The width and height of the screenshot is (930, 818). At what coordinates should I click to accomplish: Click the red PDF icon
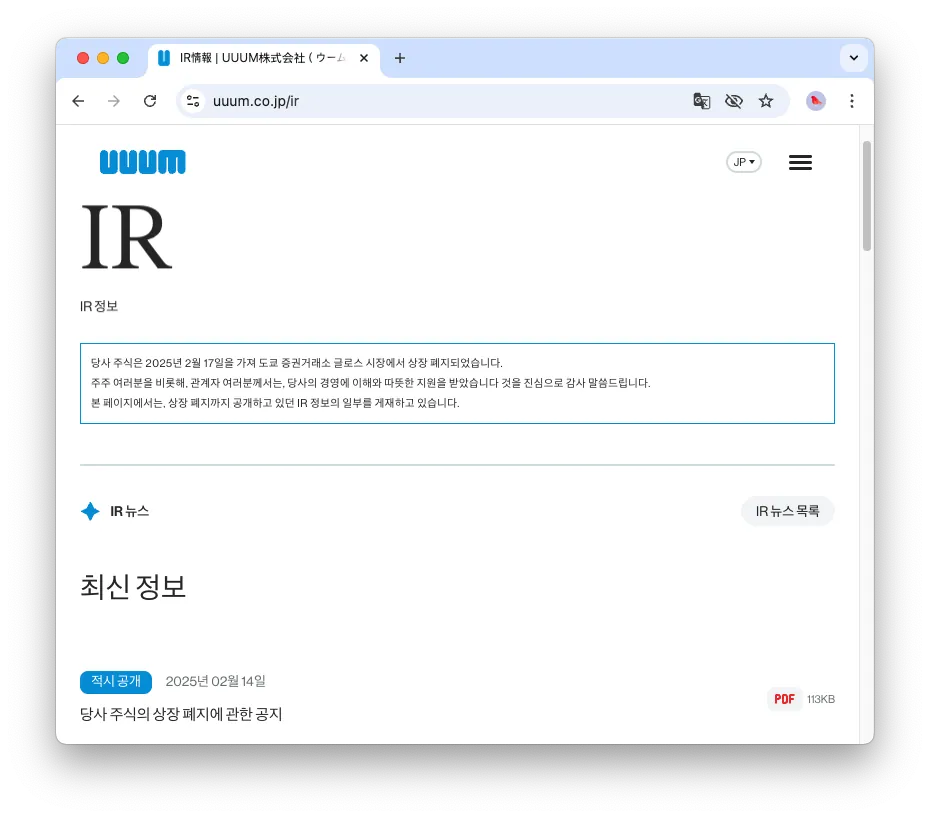pos(784,699)
